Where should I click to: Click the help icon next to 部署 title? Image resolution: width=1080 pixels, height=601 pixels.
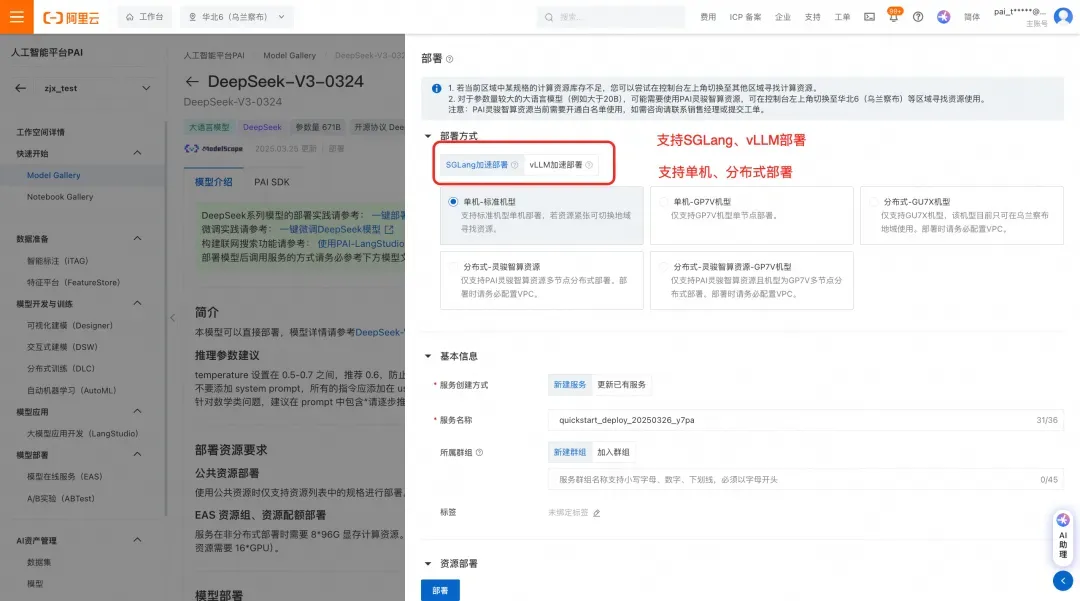(x=450, y=59)
